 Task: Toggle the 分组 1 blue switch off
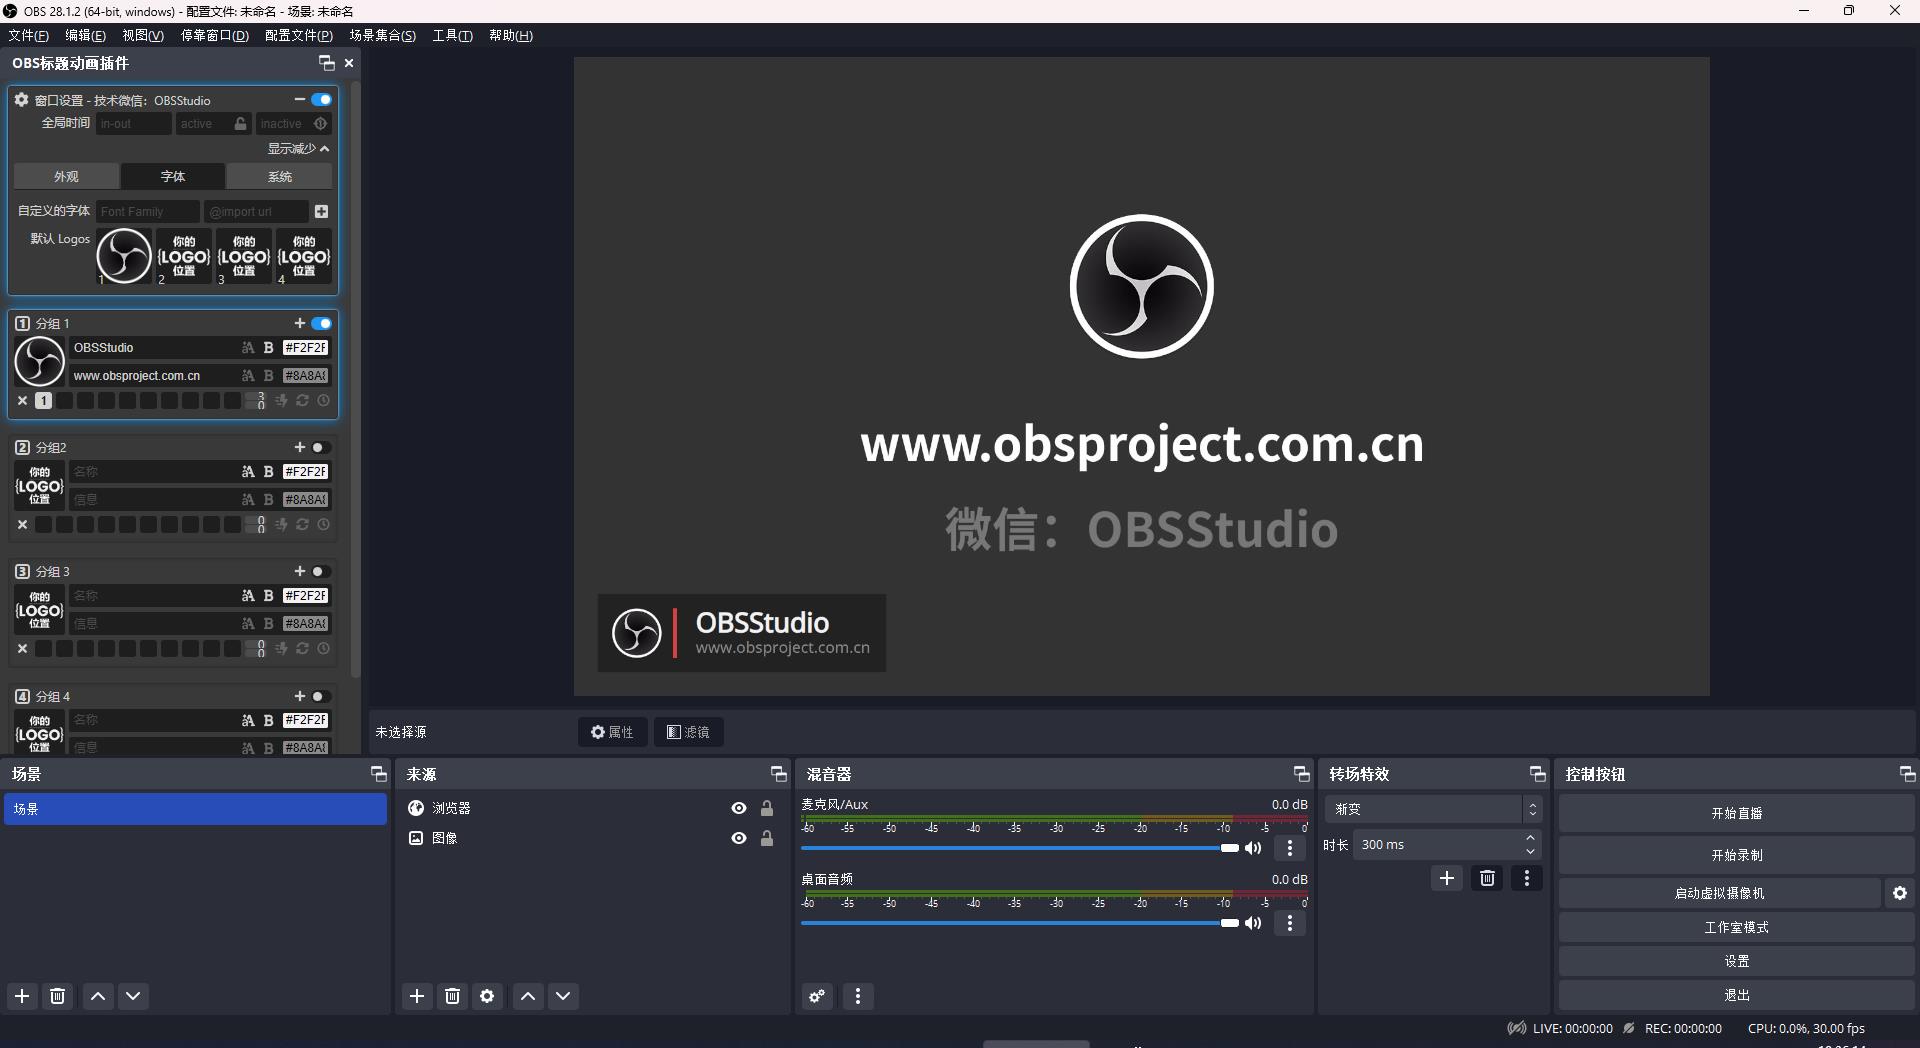pos(321,323)
